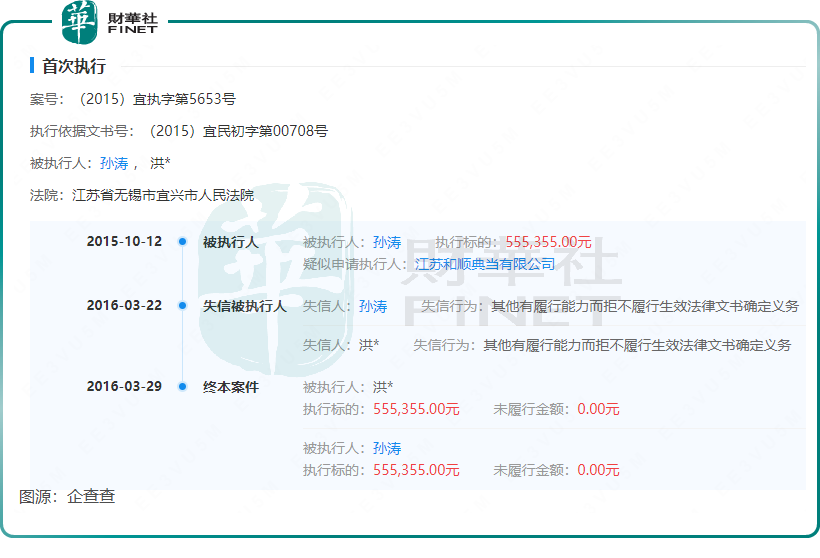
Task: Click 孙涛 link next to 失信人
Action: [x=373, y=306]
